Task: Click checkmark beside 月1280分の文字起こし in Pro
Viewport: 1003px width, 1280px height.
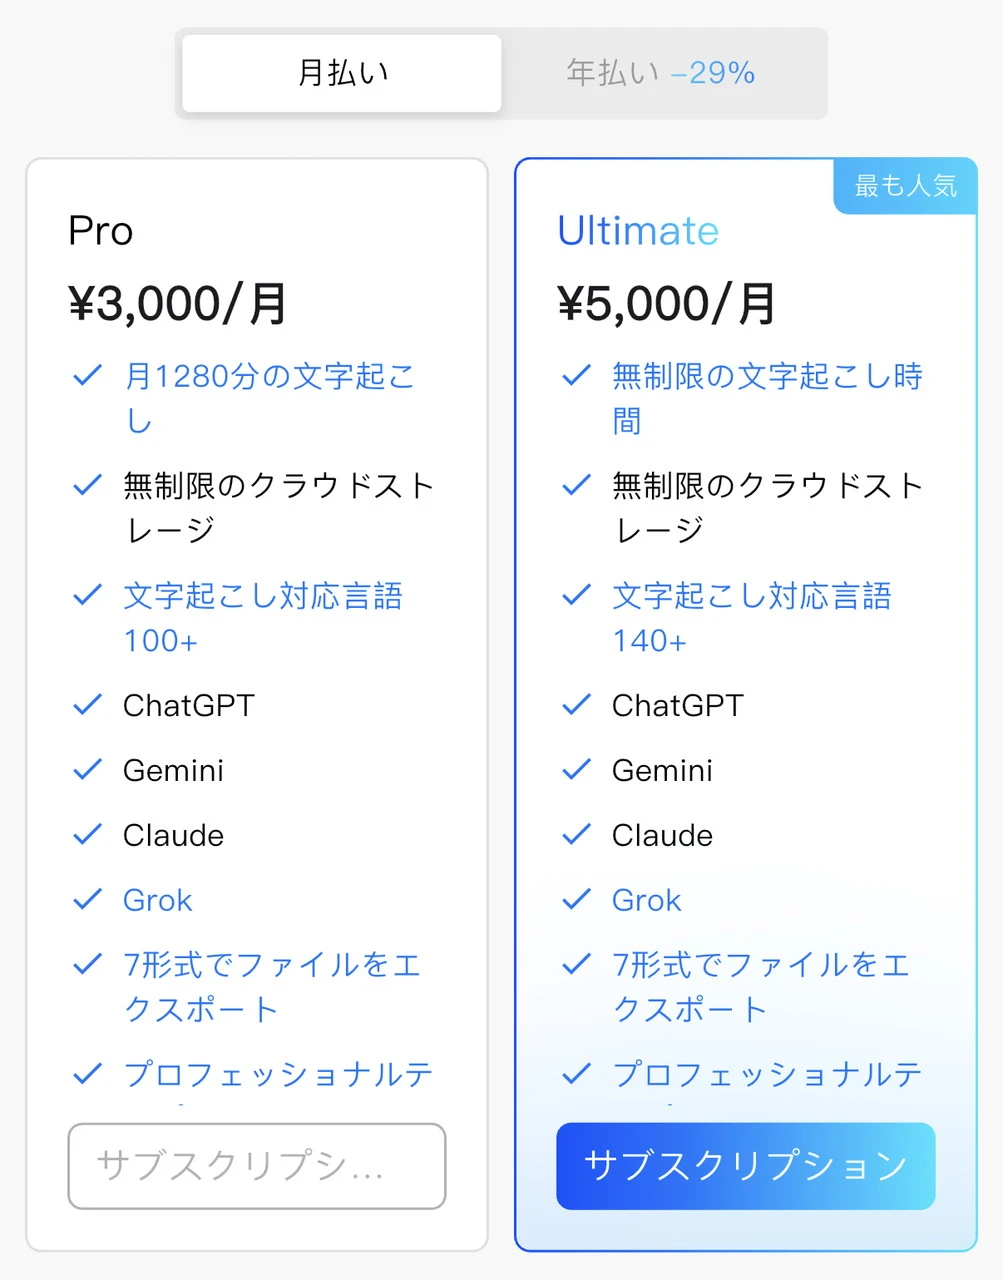Action: (88, 376)
